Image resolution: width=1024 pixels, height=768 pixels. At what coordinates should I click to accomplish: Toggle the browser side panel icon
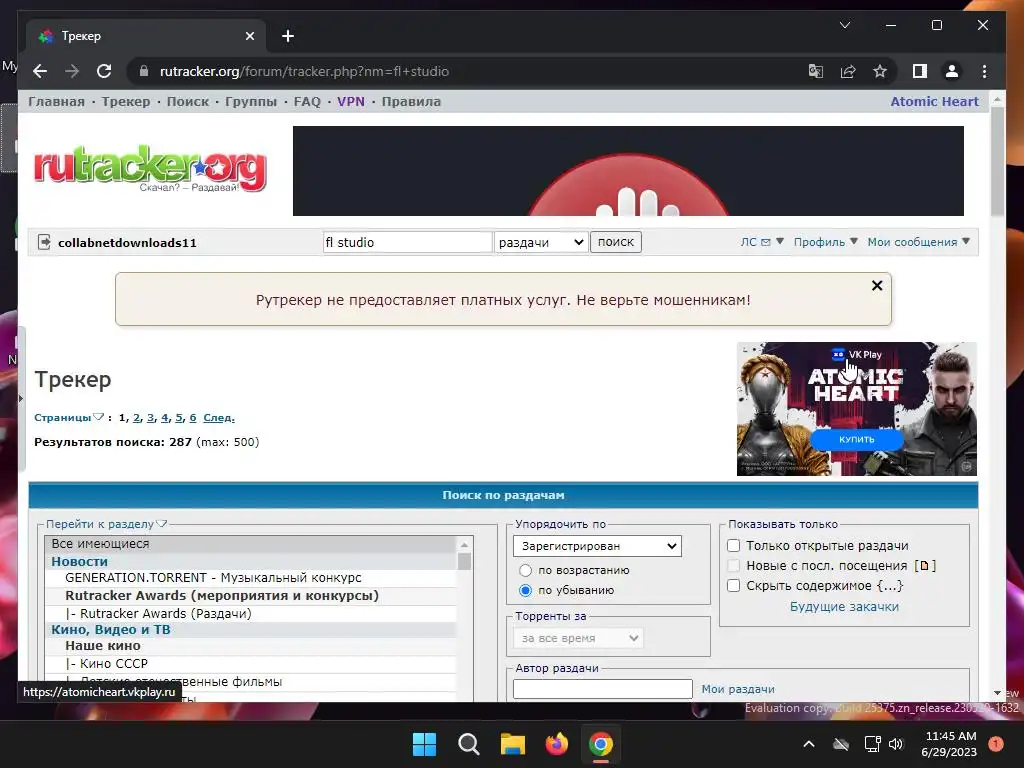tap(920, 71)
